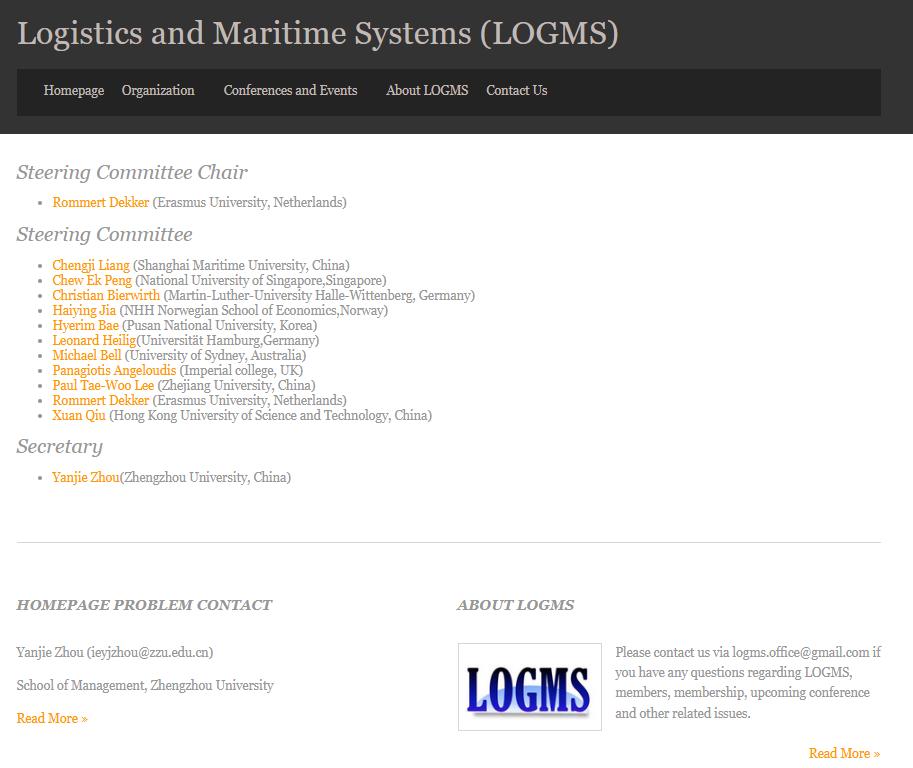Open Conferences and Events menu

click(290, 91)
